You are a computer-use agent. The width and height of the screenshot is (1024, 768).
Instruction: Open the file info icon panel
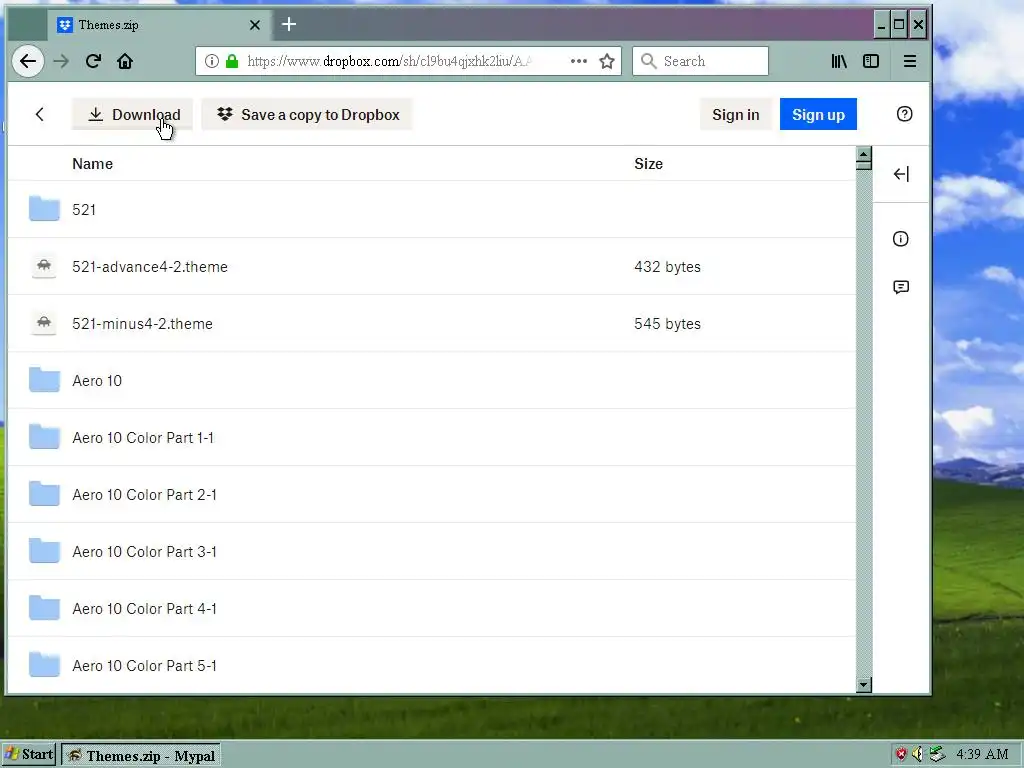901,239
